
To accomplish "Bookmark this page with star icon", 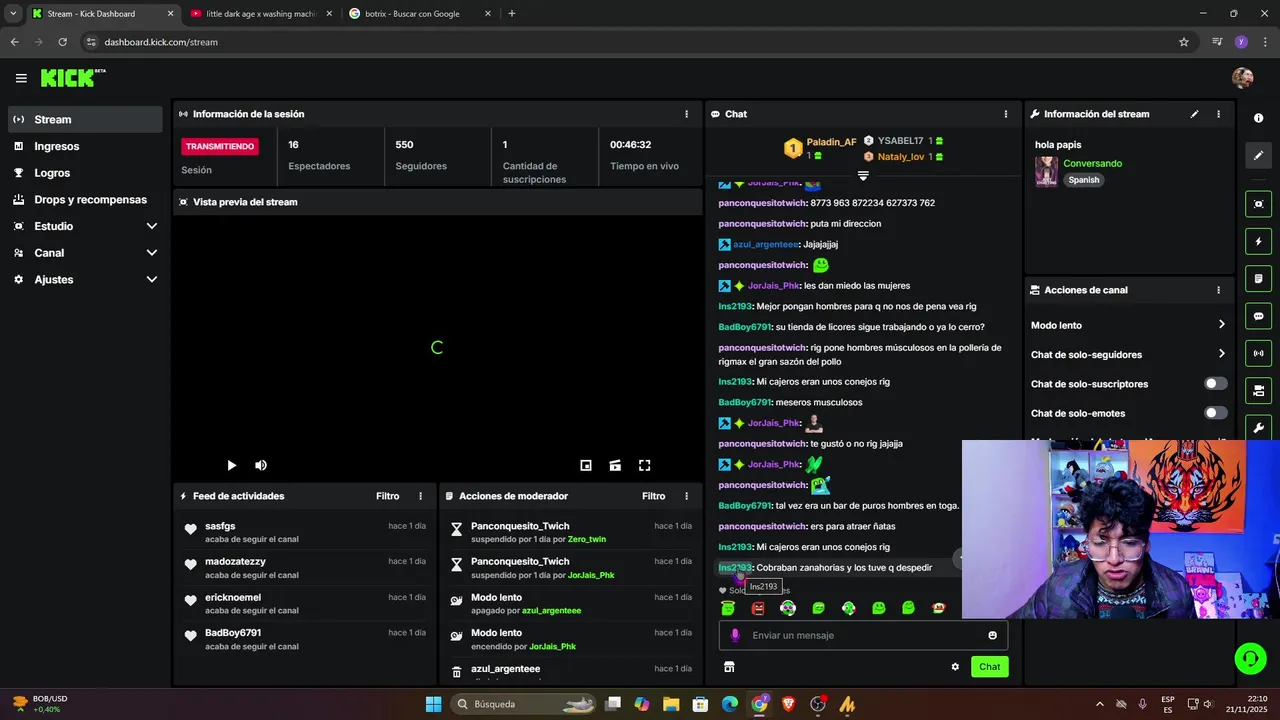I will (x=1184, y=42).
